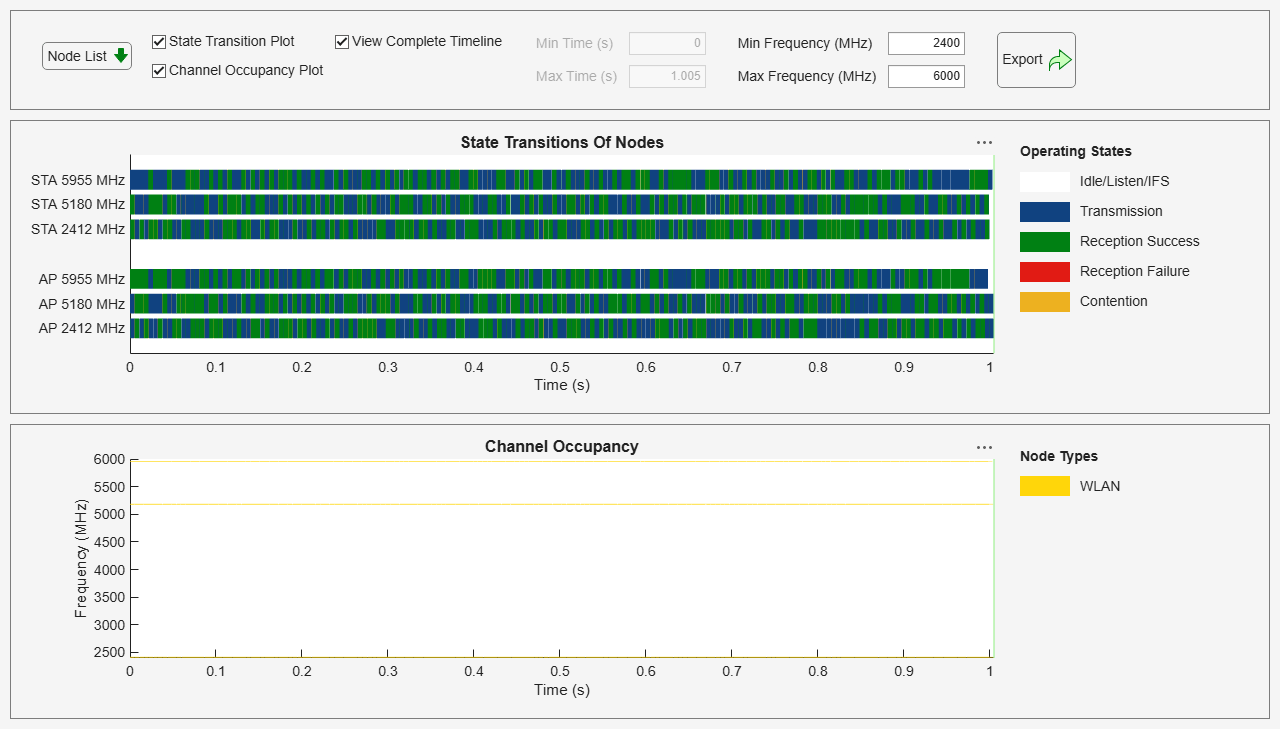
Task: Click the 'Node Types' legend heading
Action: point(1059,456)
